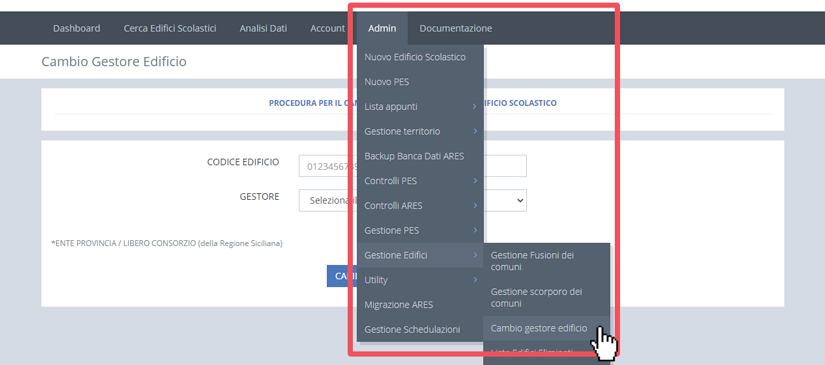Open the Account menu
Screen dimensions: 825x365
[x=327, y=28]
